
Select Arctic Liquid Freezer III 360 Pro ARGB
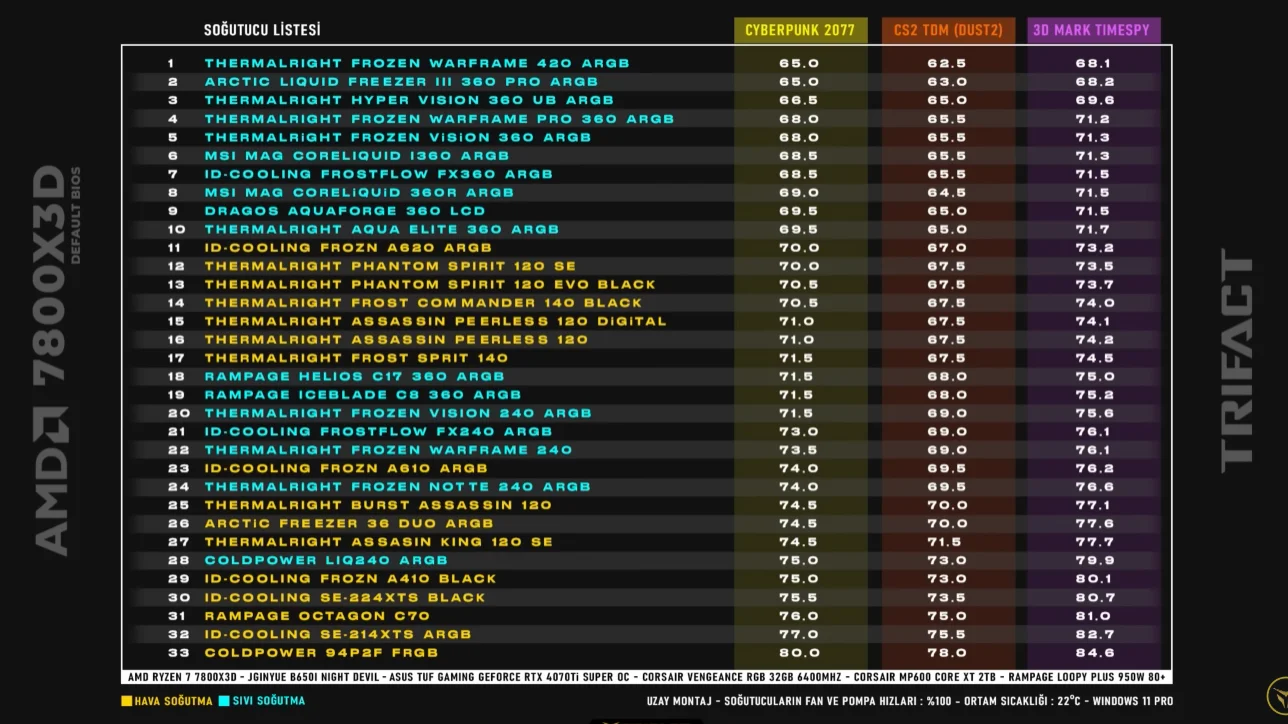click(x=401, y=82)
